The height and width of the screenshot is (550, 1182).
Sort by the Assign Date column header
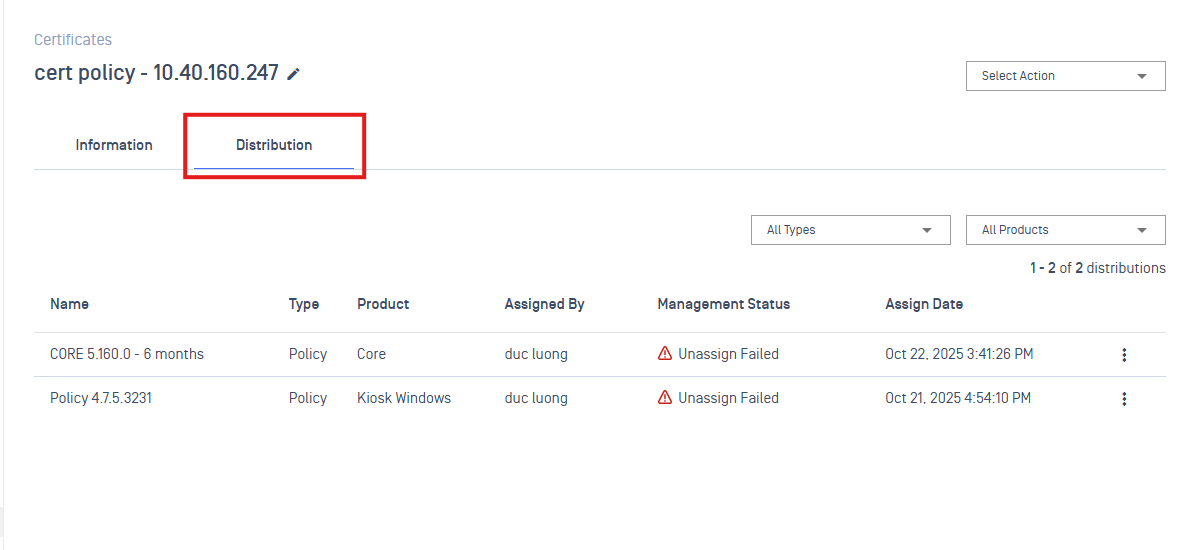[x=924, y=304]
